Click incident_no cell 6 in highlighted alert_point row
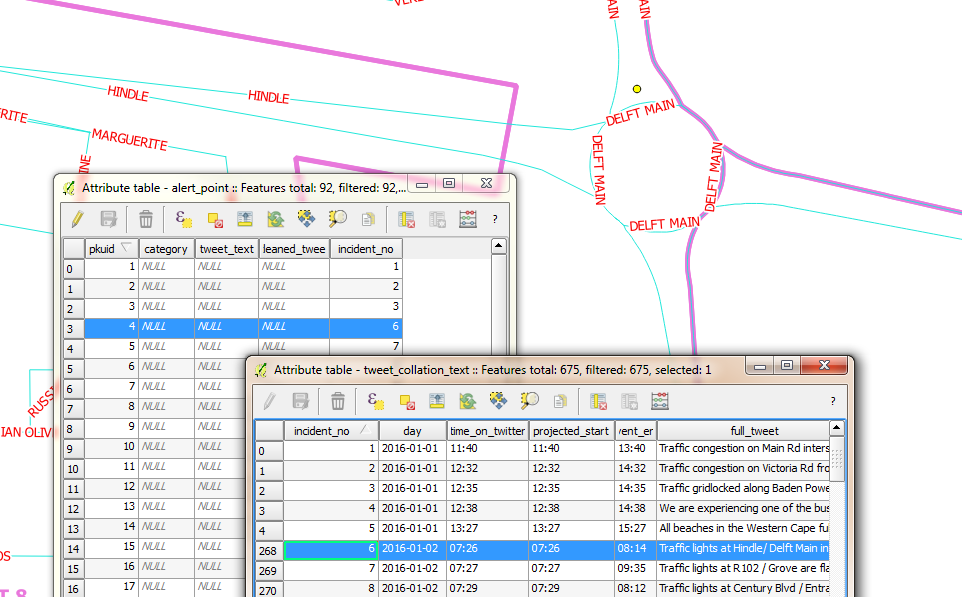Image resolution: width=962 pixels, height=597 pixels. [366, 326]
